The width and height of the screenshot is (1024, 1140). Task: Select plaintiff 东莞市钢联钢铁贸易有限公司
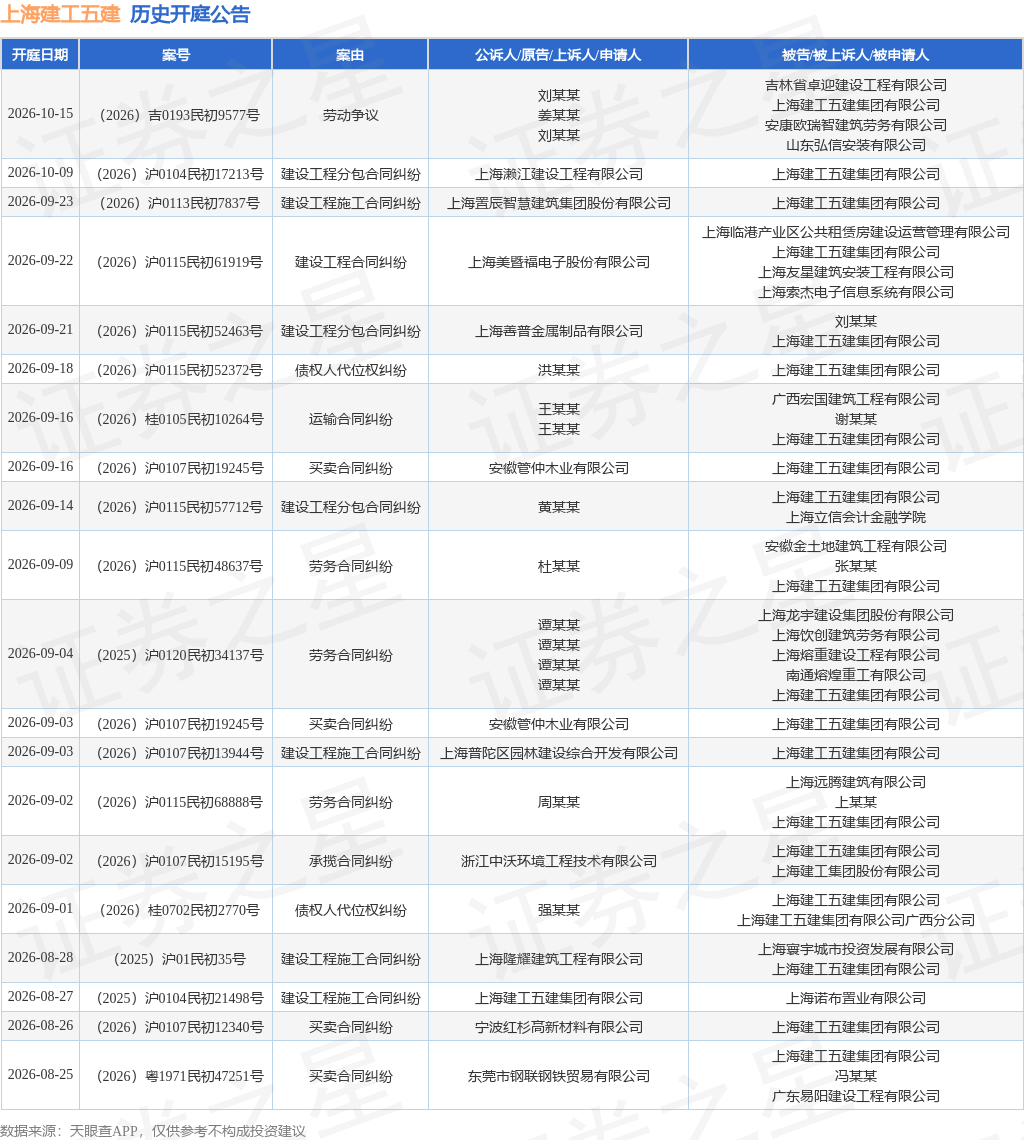tap(559, 1077)
